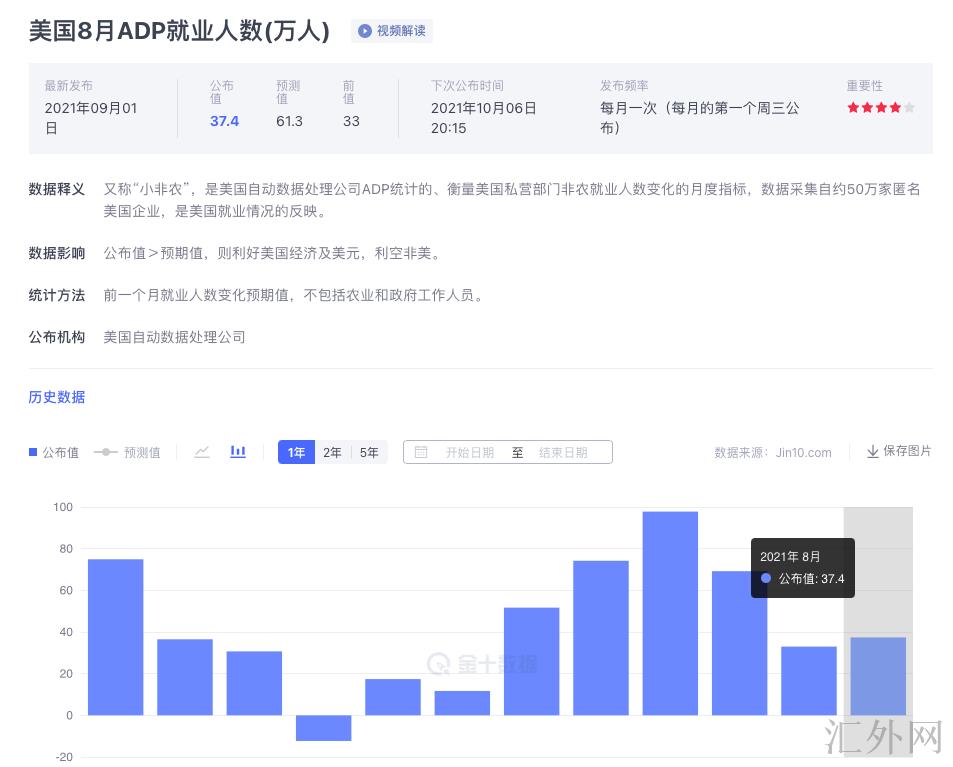Click the save image download icon
Viewport: 953px width, 767px height.
click(872, 452)
